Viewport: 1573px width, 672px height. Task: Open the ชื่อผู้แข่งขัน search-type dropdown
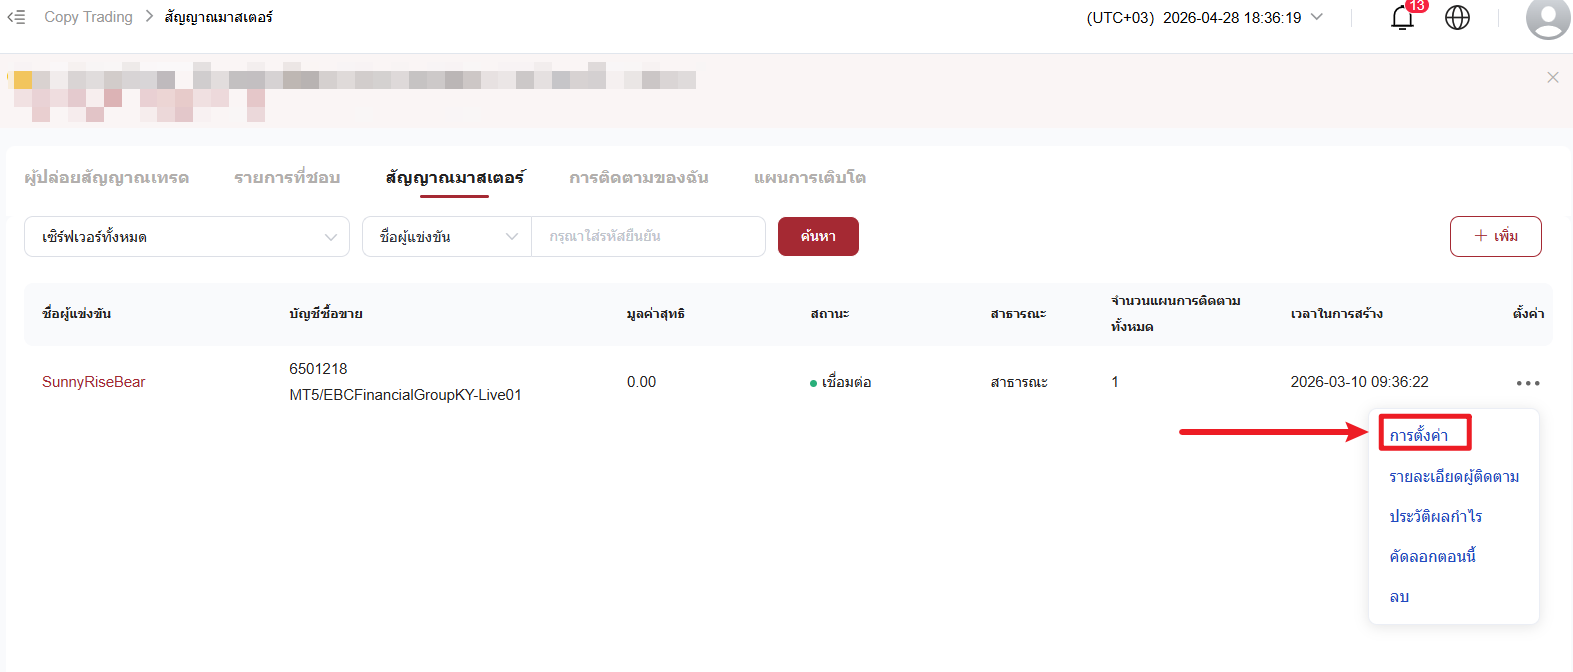447,237
